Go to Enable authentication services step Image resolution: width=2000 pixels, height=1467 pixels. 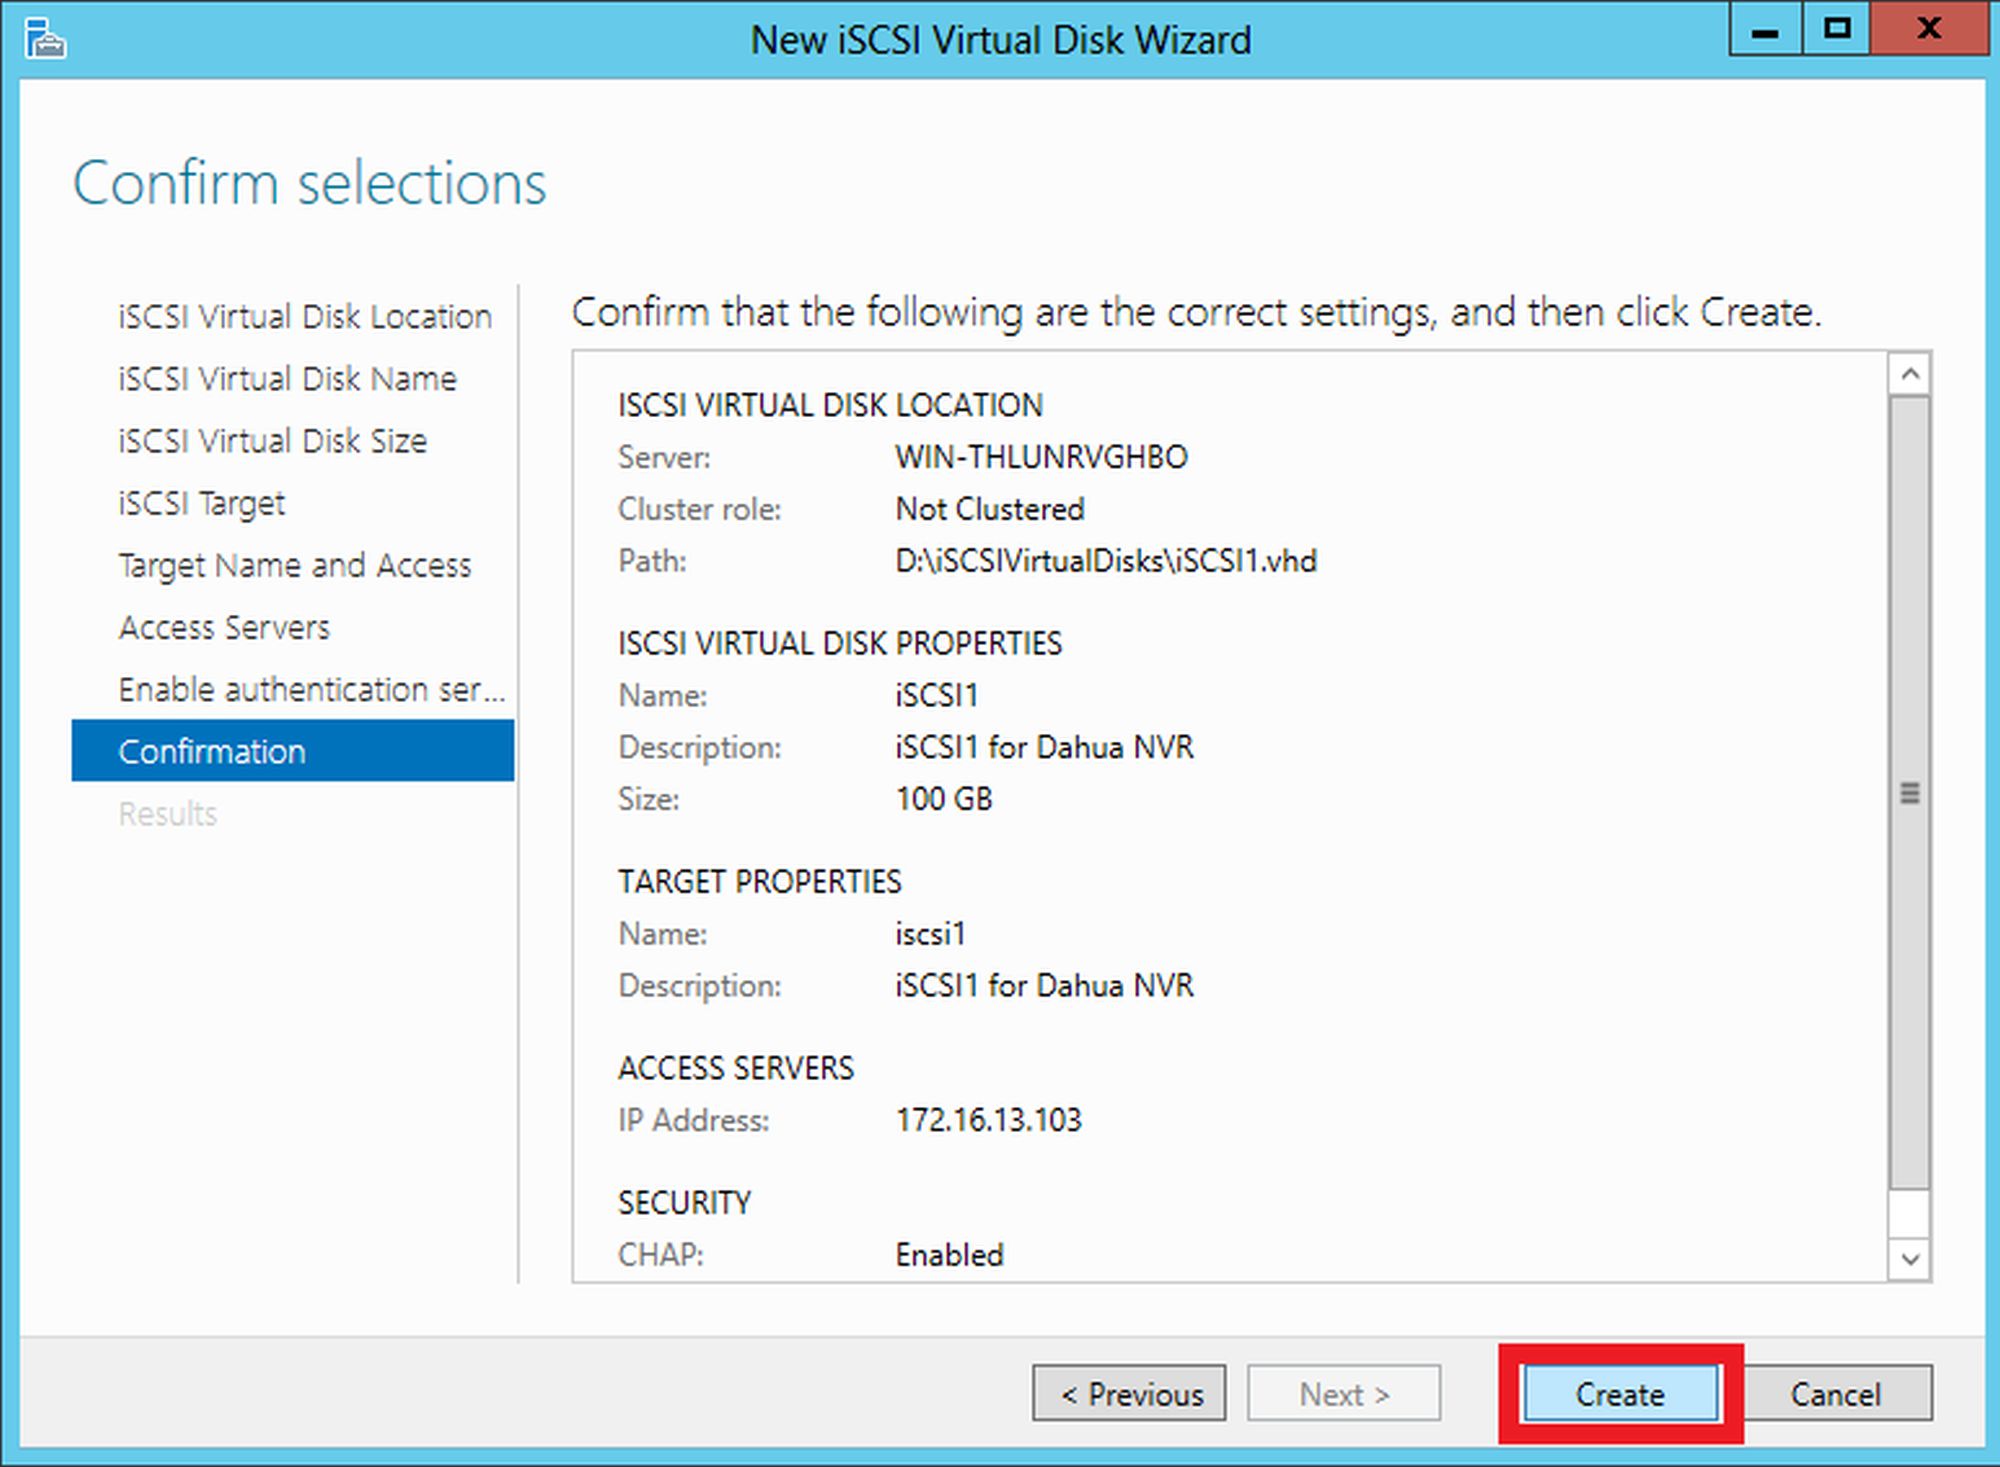pyautogui.click(x=311, y=689)
